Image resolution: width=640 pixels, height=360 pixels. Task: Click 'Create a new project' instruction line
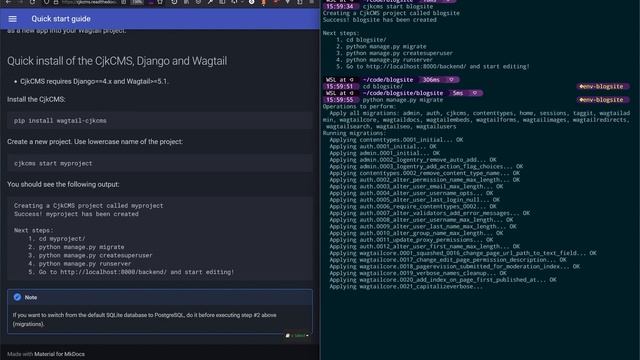click(x=95, y=142)
